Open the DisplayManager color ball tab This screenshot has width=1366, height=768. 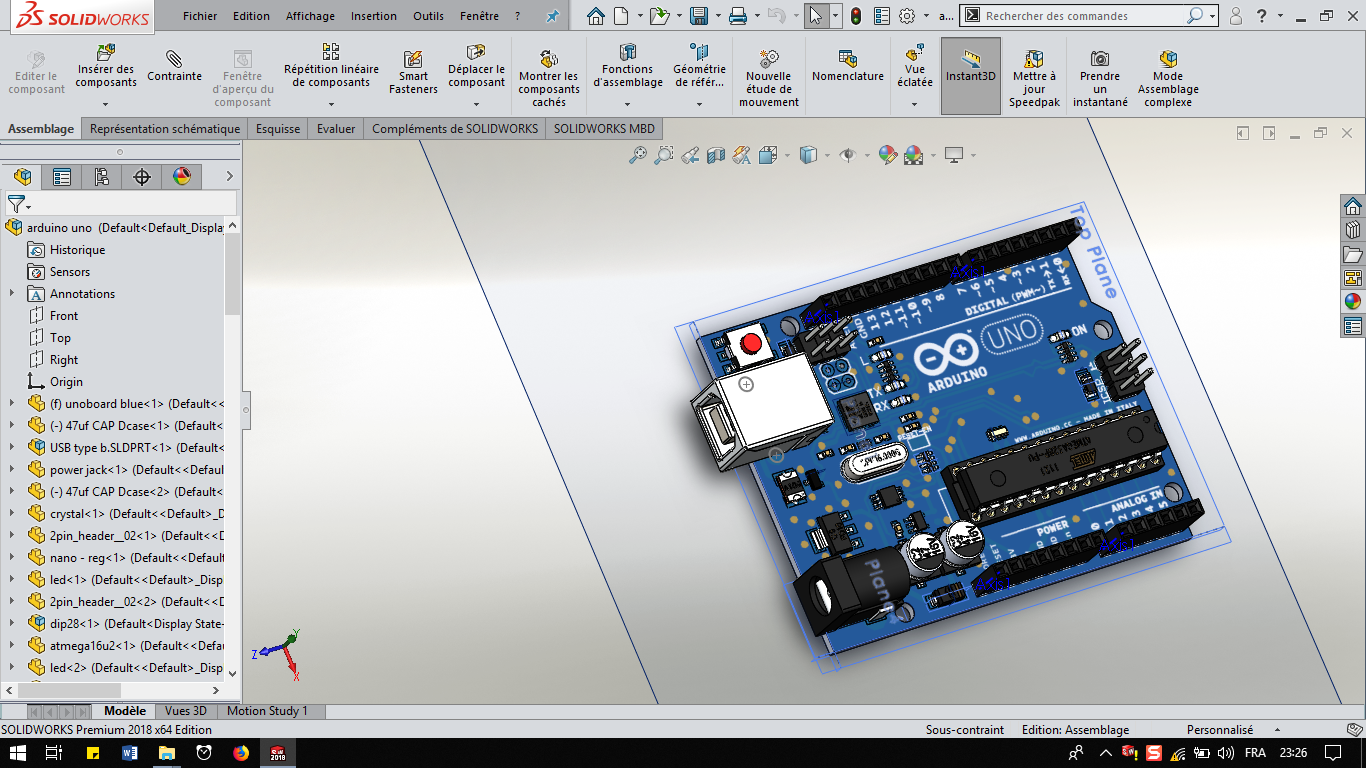182,177
